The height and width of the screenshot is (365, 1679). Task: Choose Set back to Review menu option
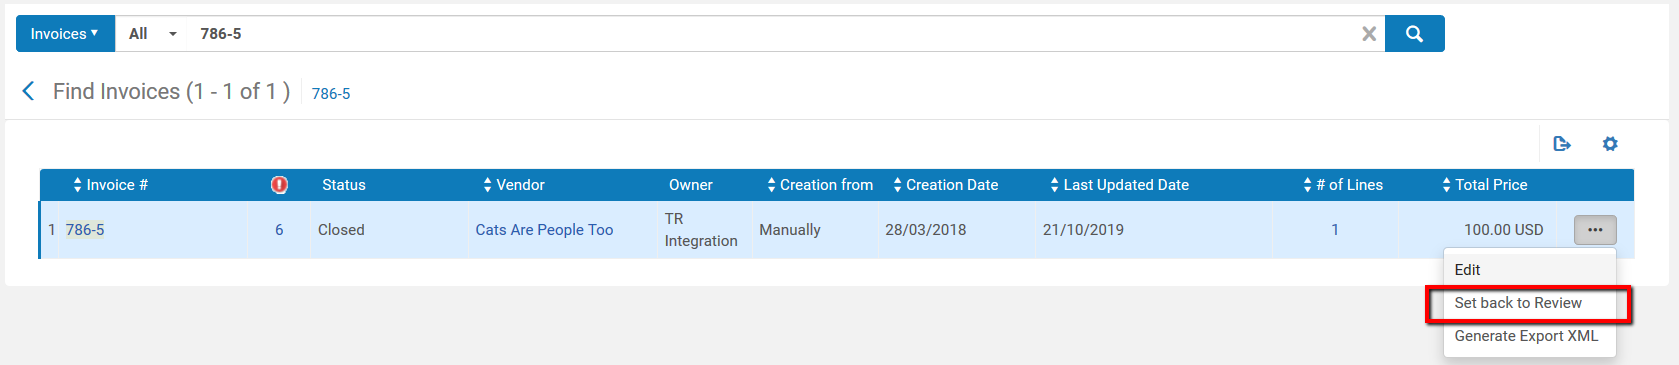point(1529,303)
